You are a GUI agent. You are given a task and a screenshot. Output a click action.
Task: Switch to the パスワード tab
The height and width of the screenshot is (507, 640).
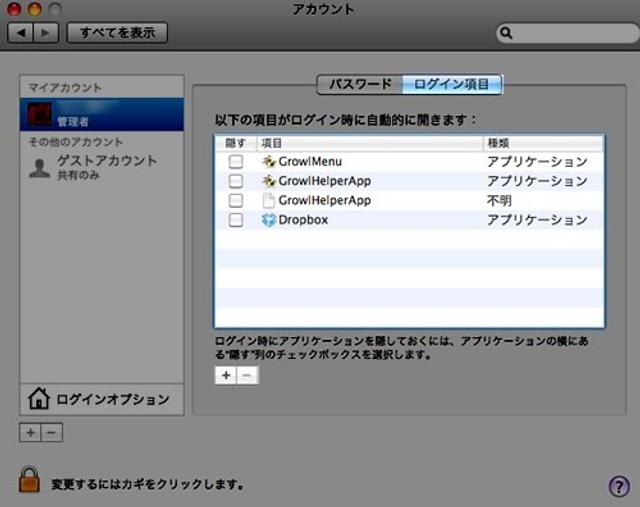pos(360,84)
